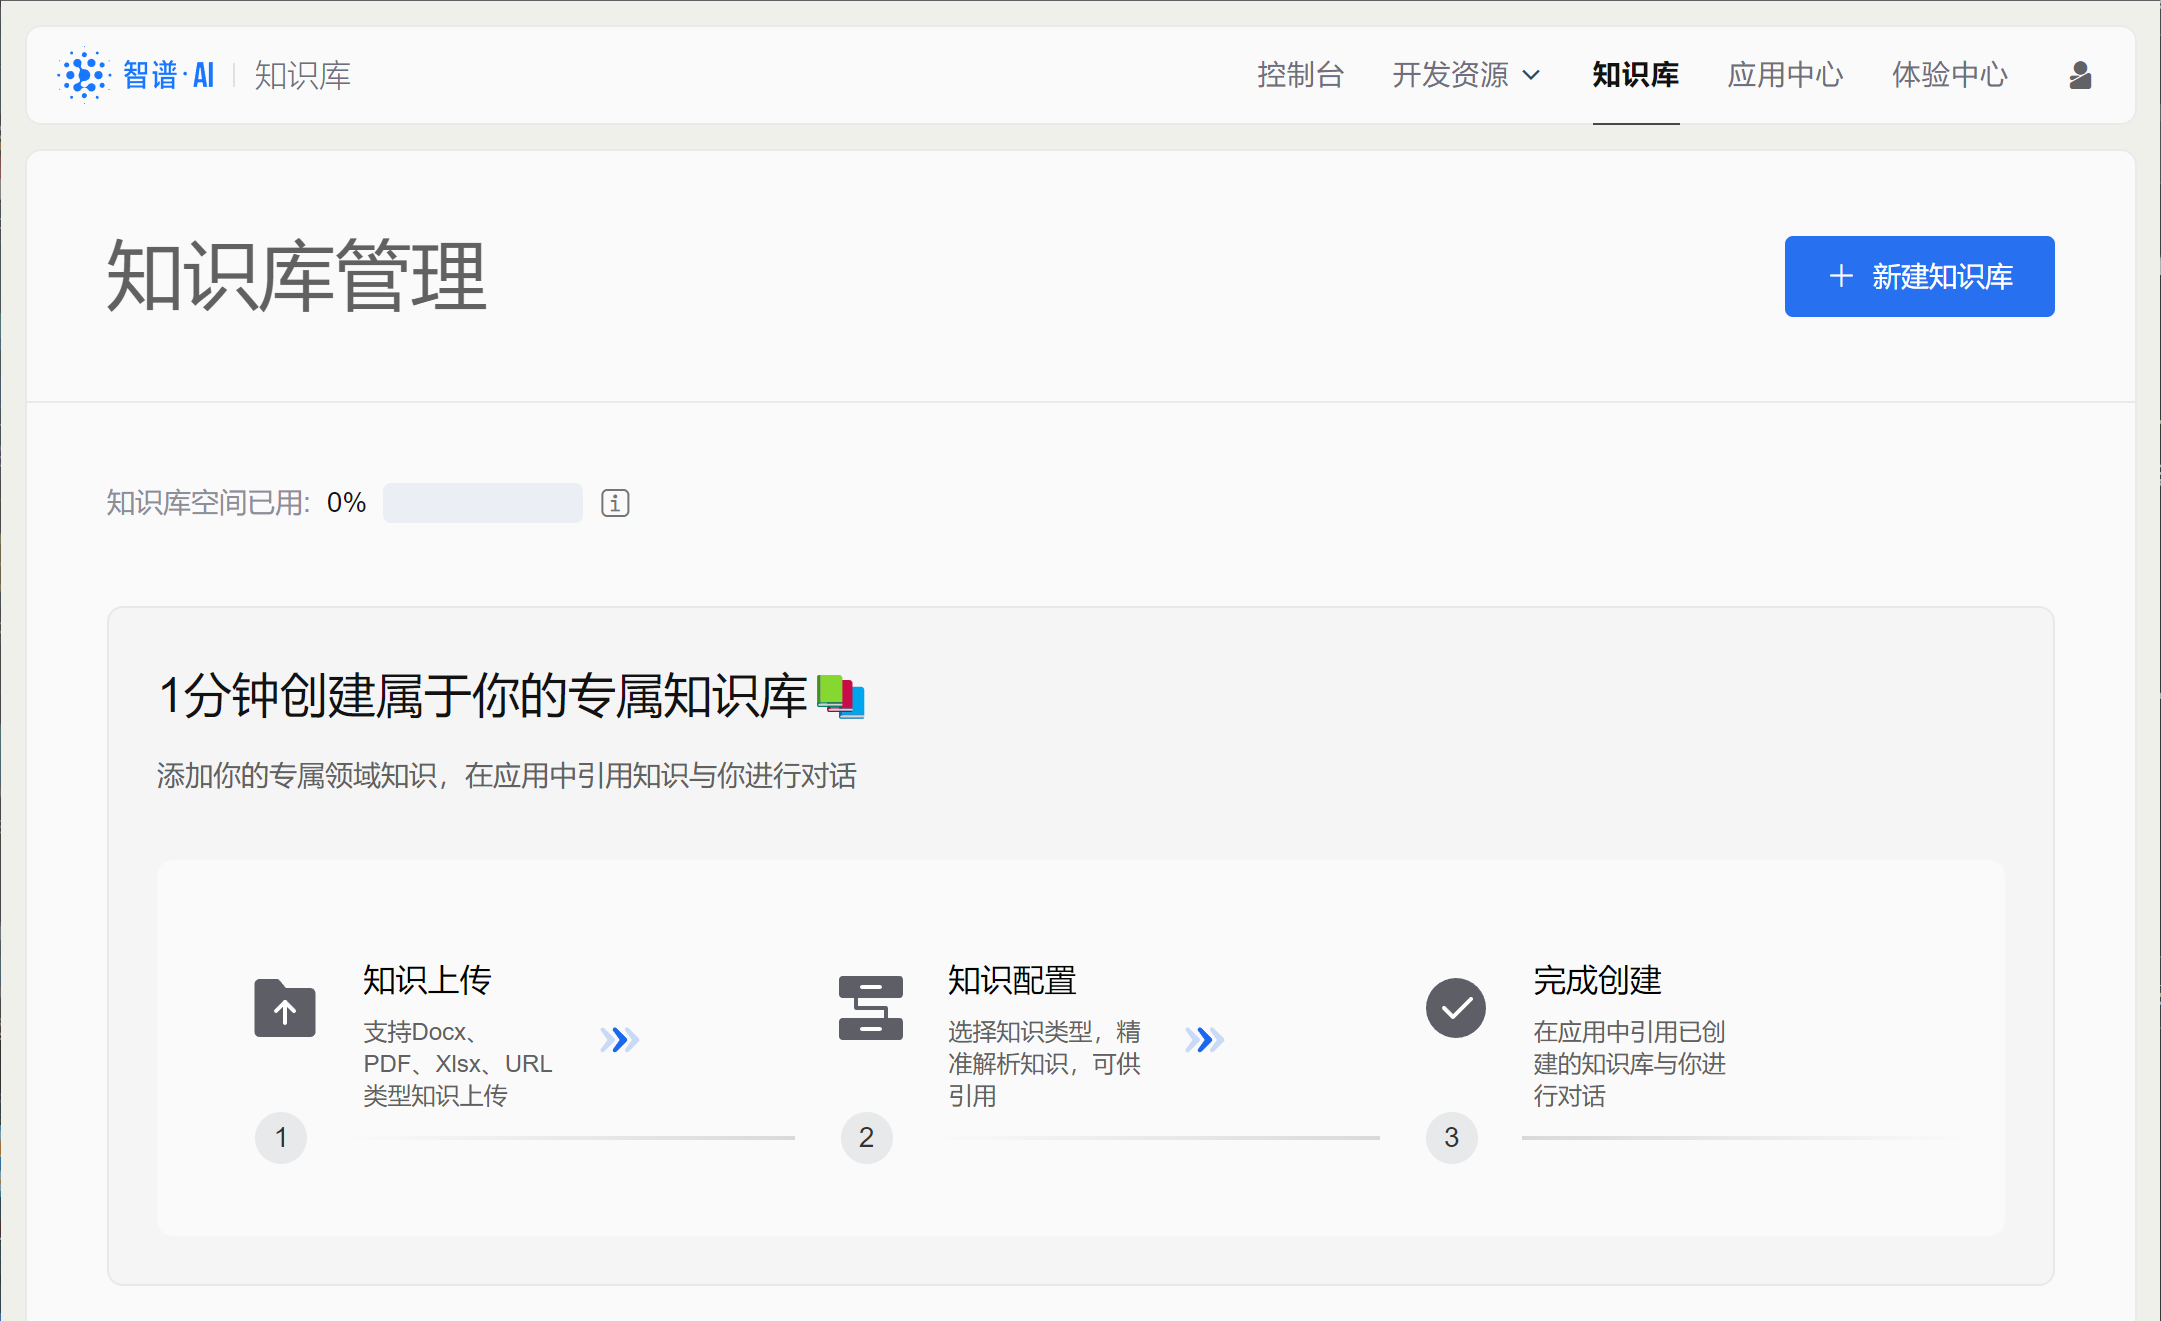Click the knowledge configuration icon
This screenshot has height=1321, width=2161.
click(x=870, y=1008)
